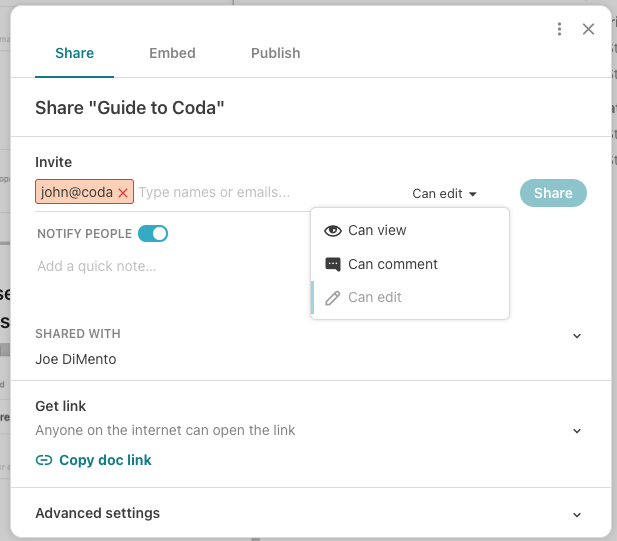Expand Advanced settings chevron
This screenshot has width=617, height=541.
[576, 515]
